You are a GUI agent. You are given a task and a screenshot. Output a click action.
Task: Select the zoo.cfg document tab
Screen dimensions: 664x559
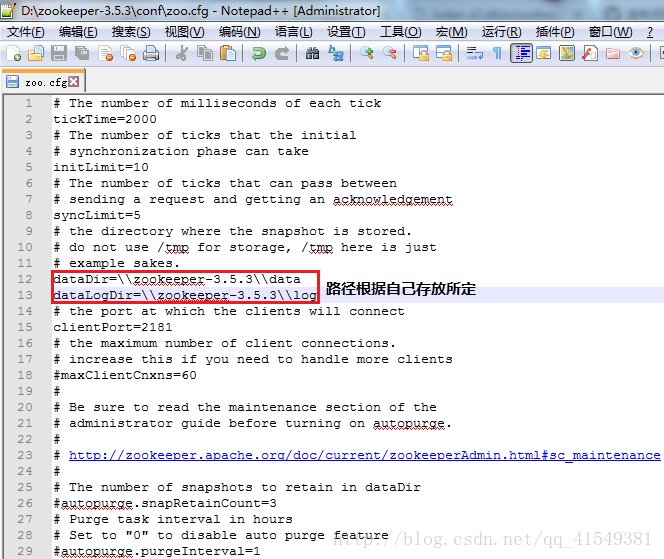pyautogui.click(x=43, y=81)
